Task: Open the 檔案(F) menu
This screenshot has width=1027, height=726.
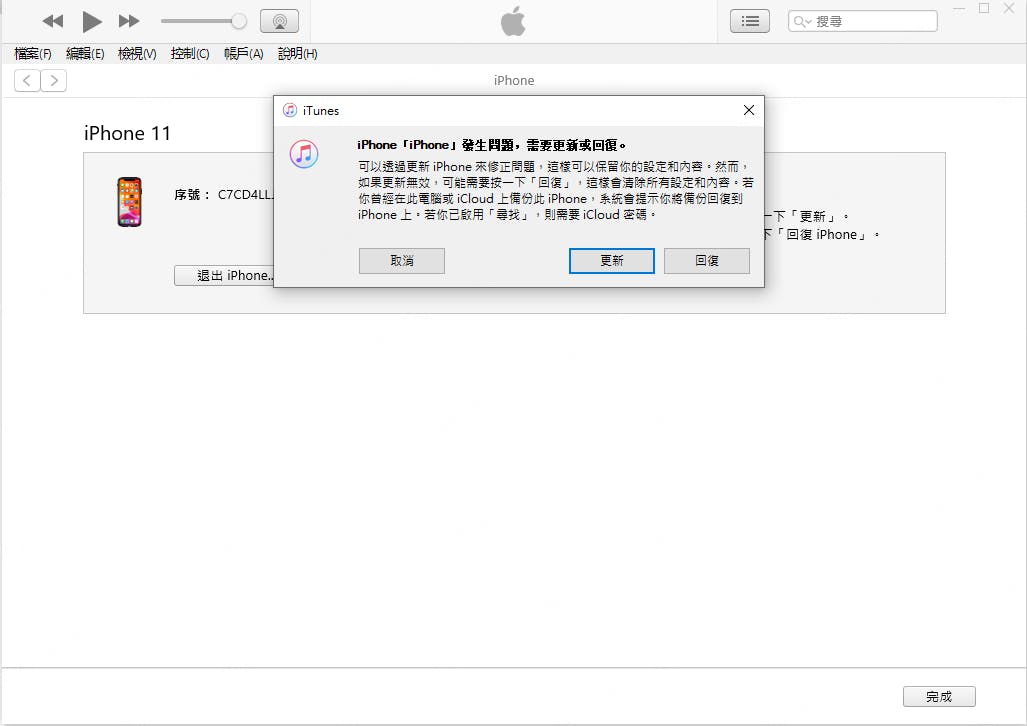Action: coord(33,54)
